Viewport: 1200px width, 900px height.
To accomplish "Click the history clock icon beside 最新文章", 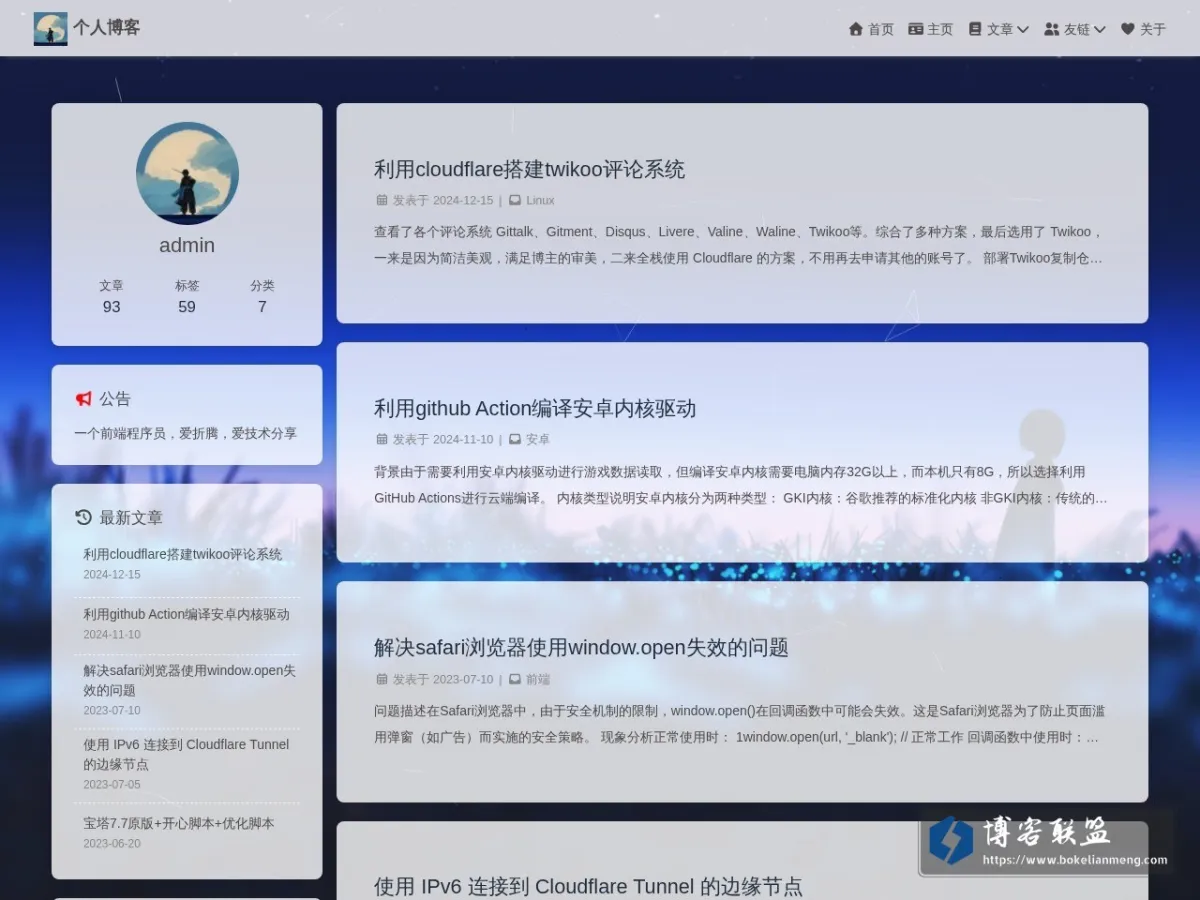I will [x=83, y=517].
